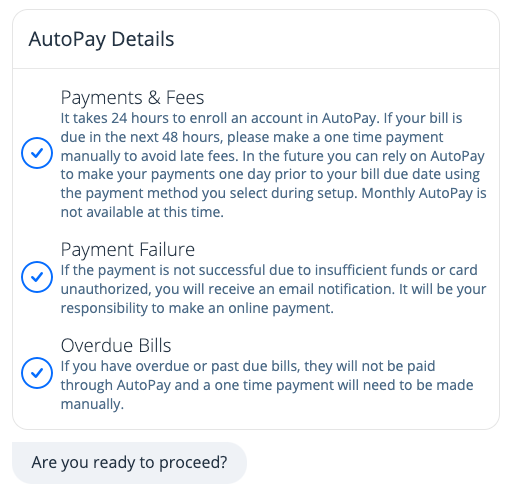Click the 'Are you ready to proceed?' message
Viewport: 505px width, 492px height.
coord(129,463)
